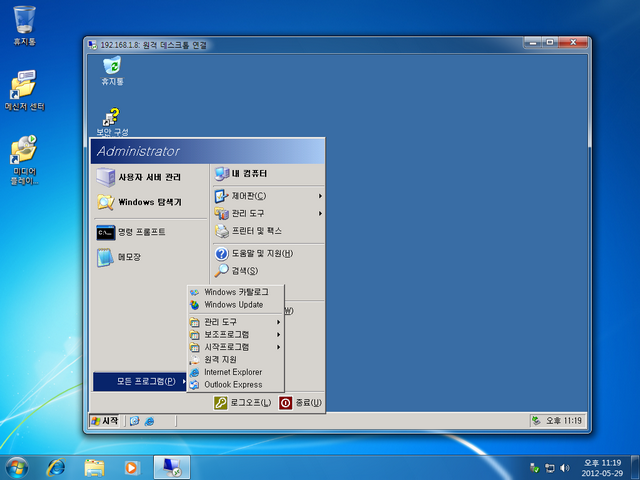Click the host clock showing 2012-05-29
The height and width of the screenshot is (480, 640).
click(x=602, y=468)
